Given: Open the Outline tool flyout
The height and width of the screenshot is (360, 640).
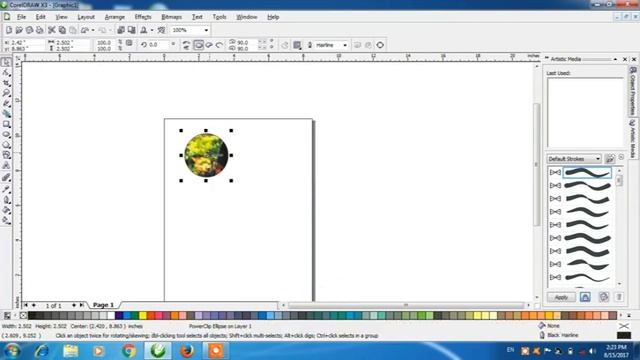Looking at the screenshot, I should coord(6,200).
